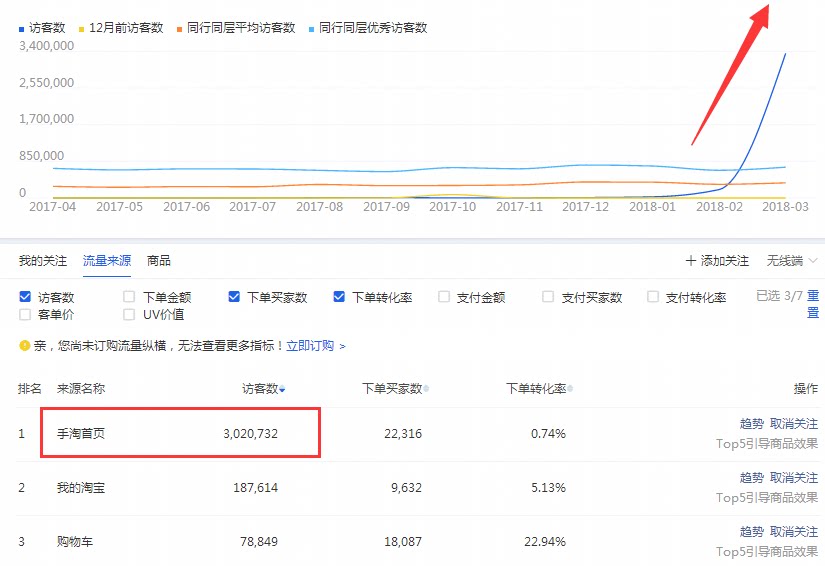Image resolution: width=825 pixels, height=566 pixels.
Task: Open the 无线端 dropdown
Action: (x=791, y=260)
